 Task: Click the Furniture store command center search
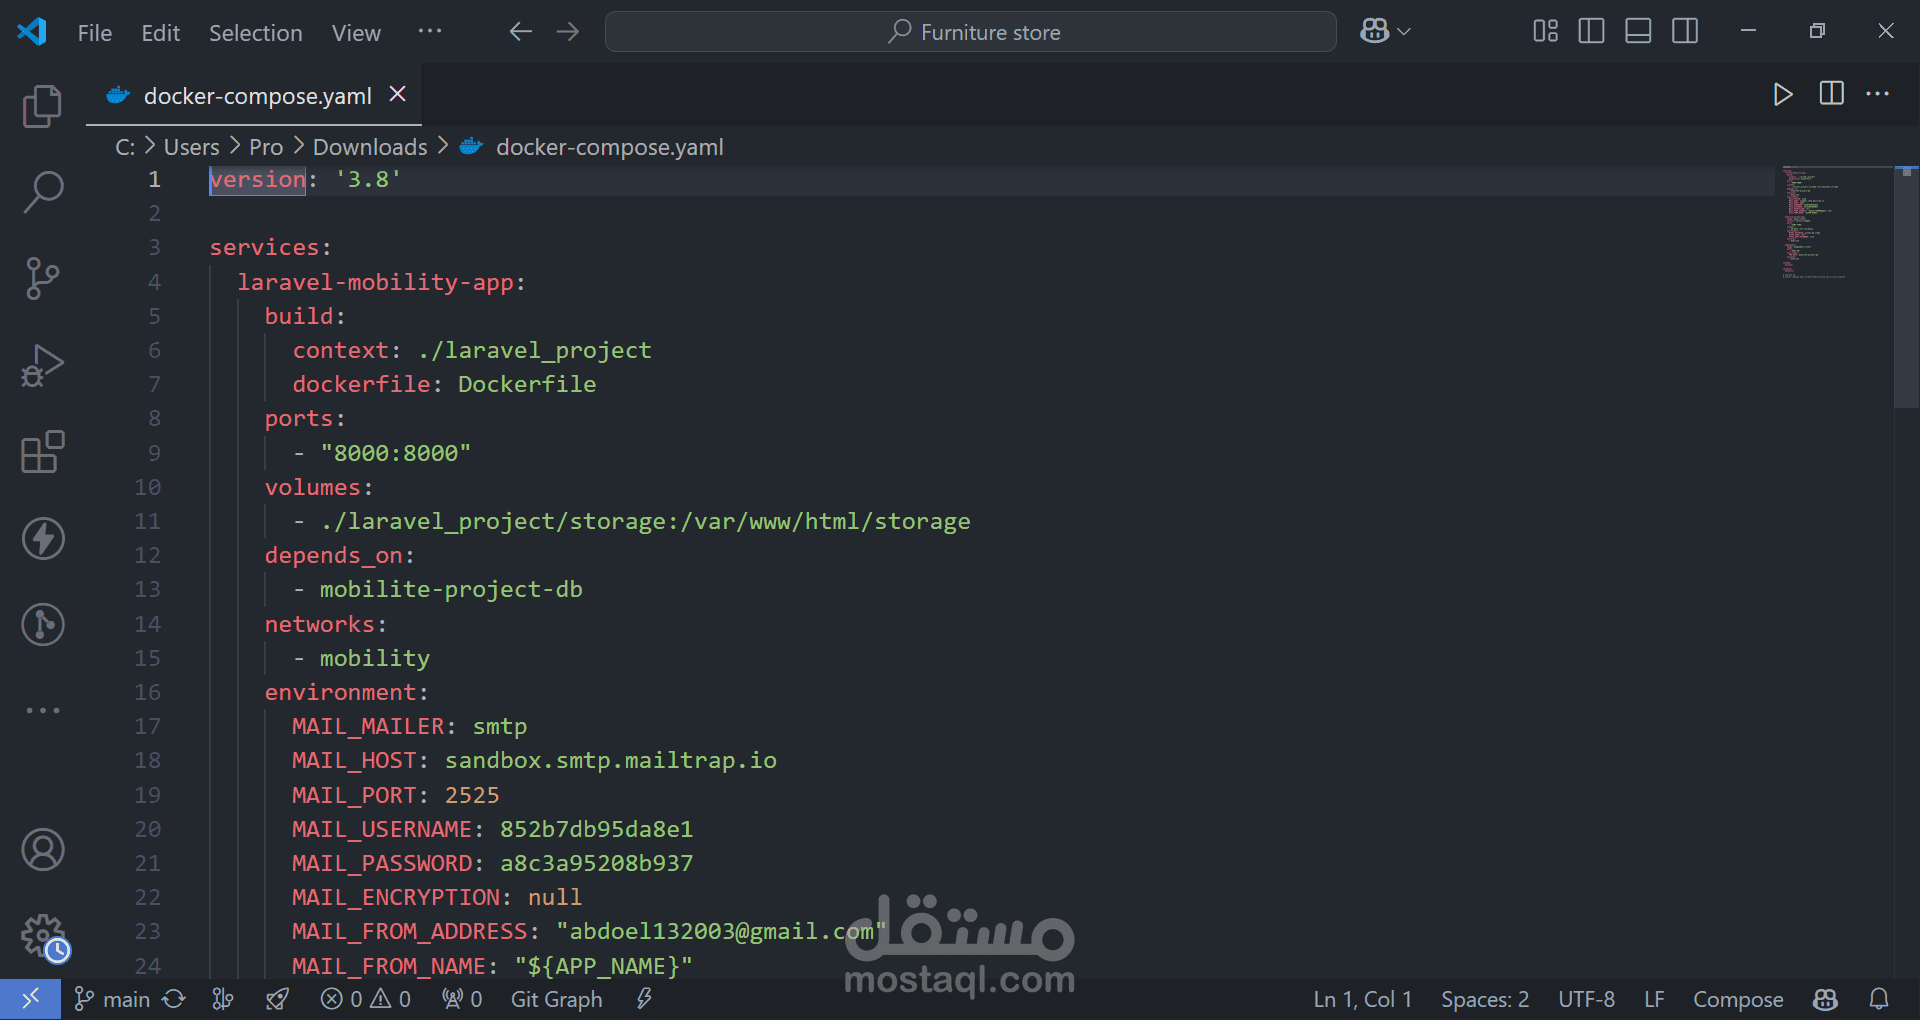[x=970, y=32]
